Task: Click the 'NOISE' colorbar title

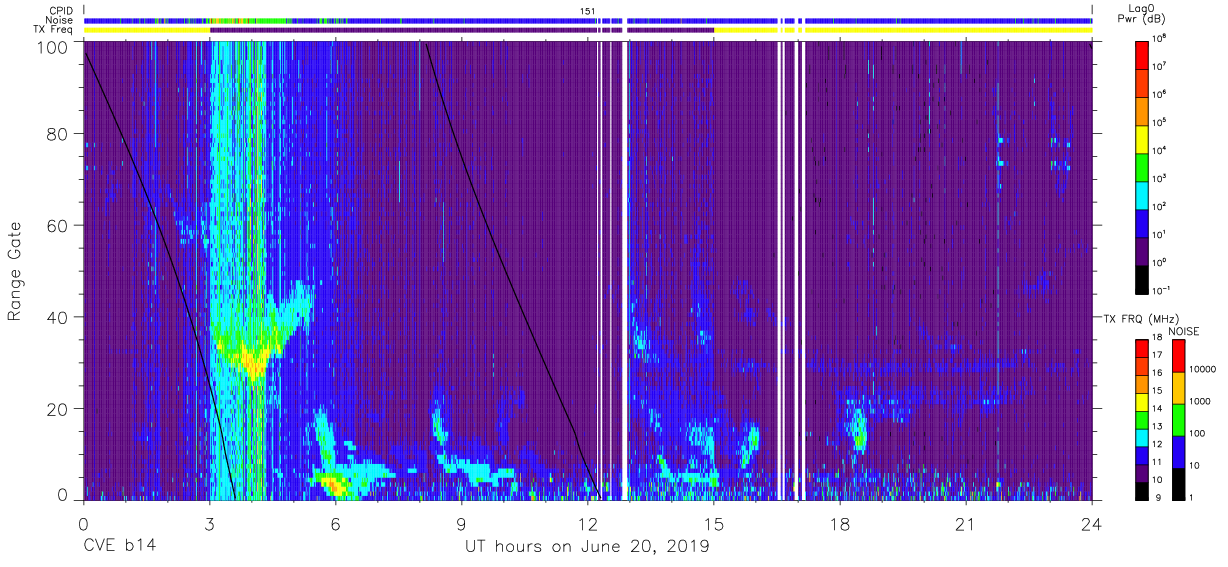Action: (x=1183, y=330)
